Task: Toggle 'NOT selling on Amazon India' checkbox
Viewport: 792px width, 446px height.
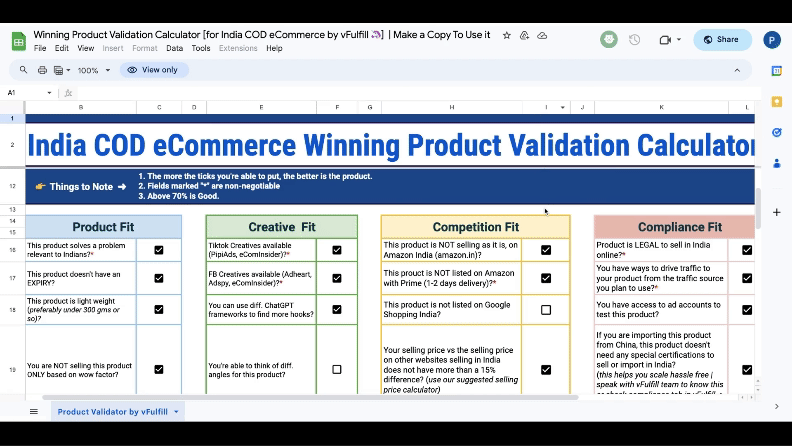Action: coord(546,250)
